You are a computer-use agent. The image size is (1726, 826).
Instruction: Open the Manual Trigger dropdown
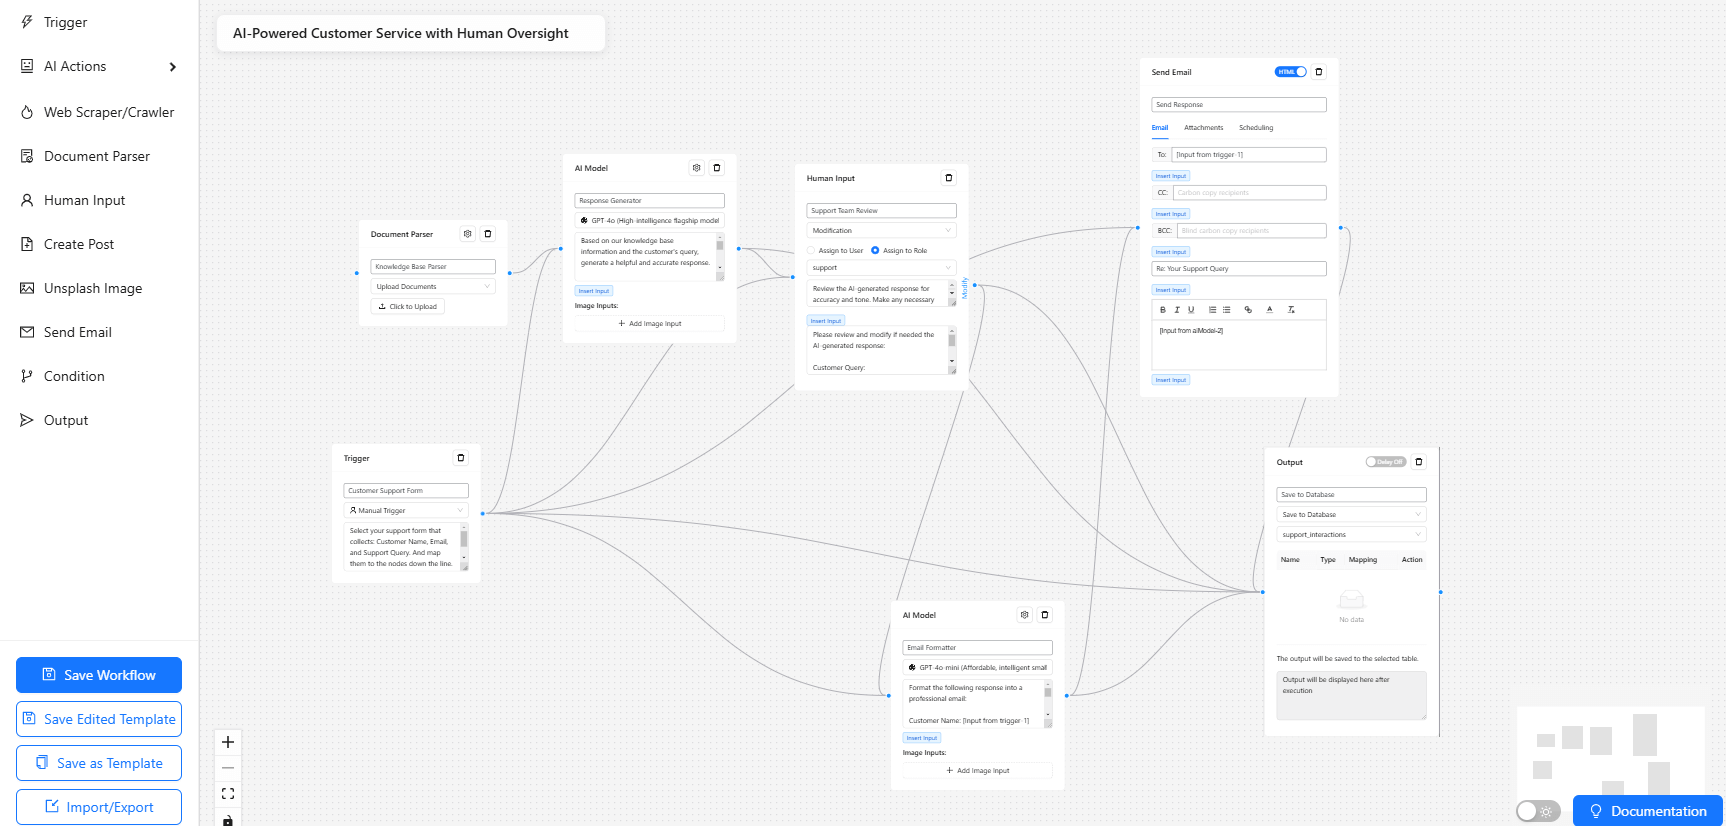coord(406,511)
